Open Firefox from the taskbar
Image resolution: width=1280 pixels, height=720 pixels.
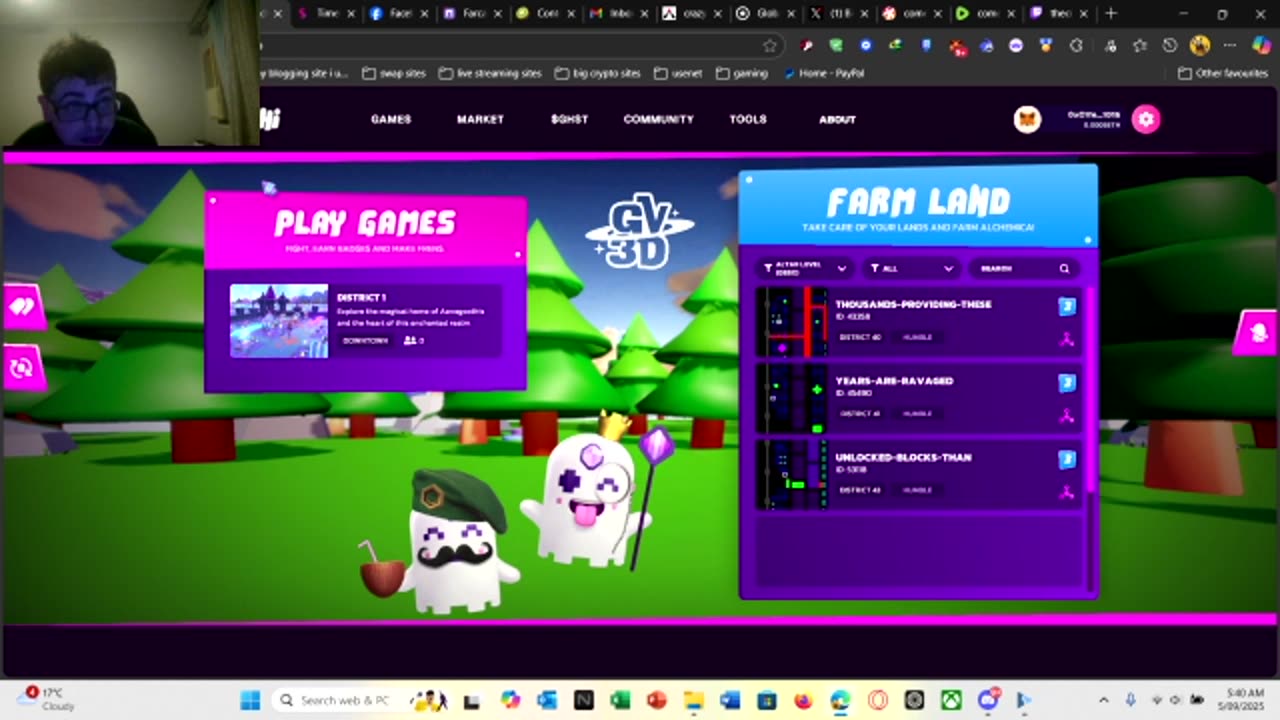[803, 700]
